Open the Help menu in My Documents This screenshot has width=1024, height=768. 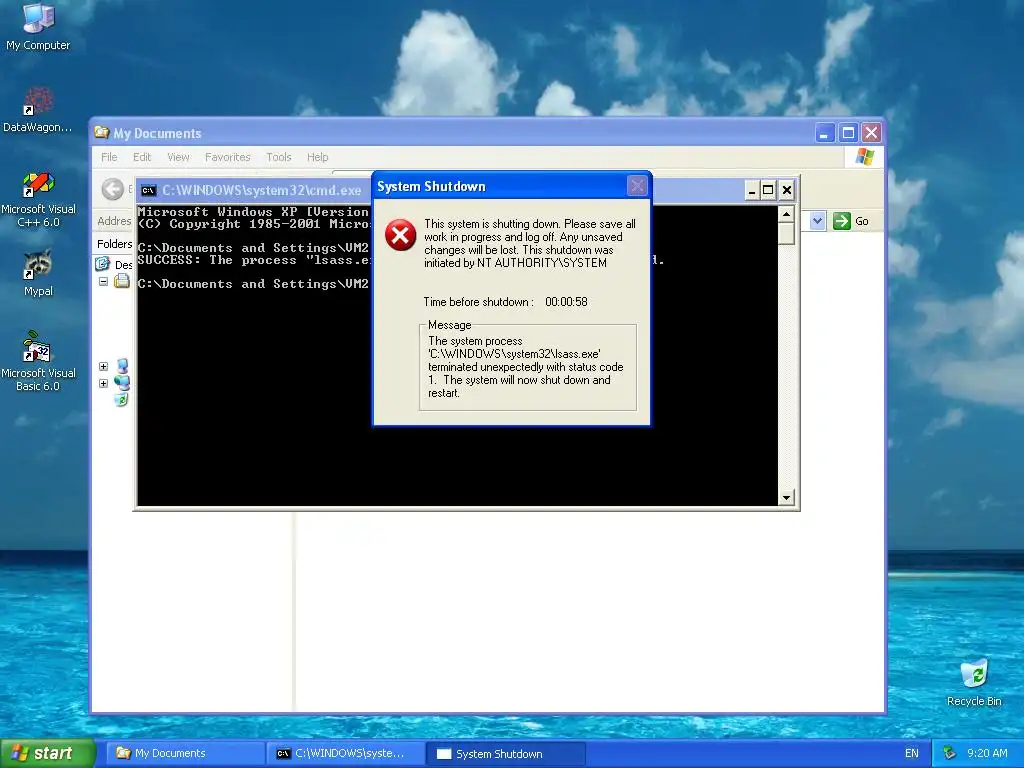tap(317, 157)
